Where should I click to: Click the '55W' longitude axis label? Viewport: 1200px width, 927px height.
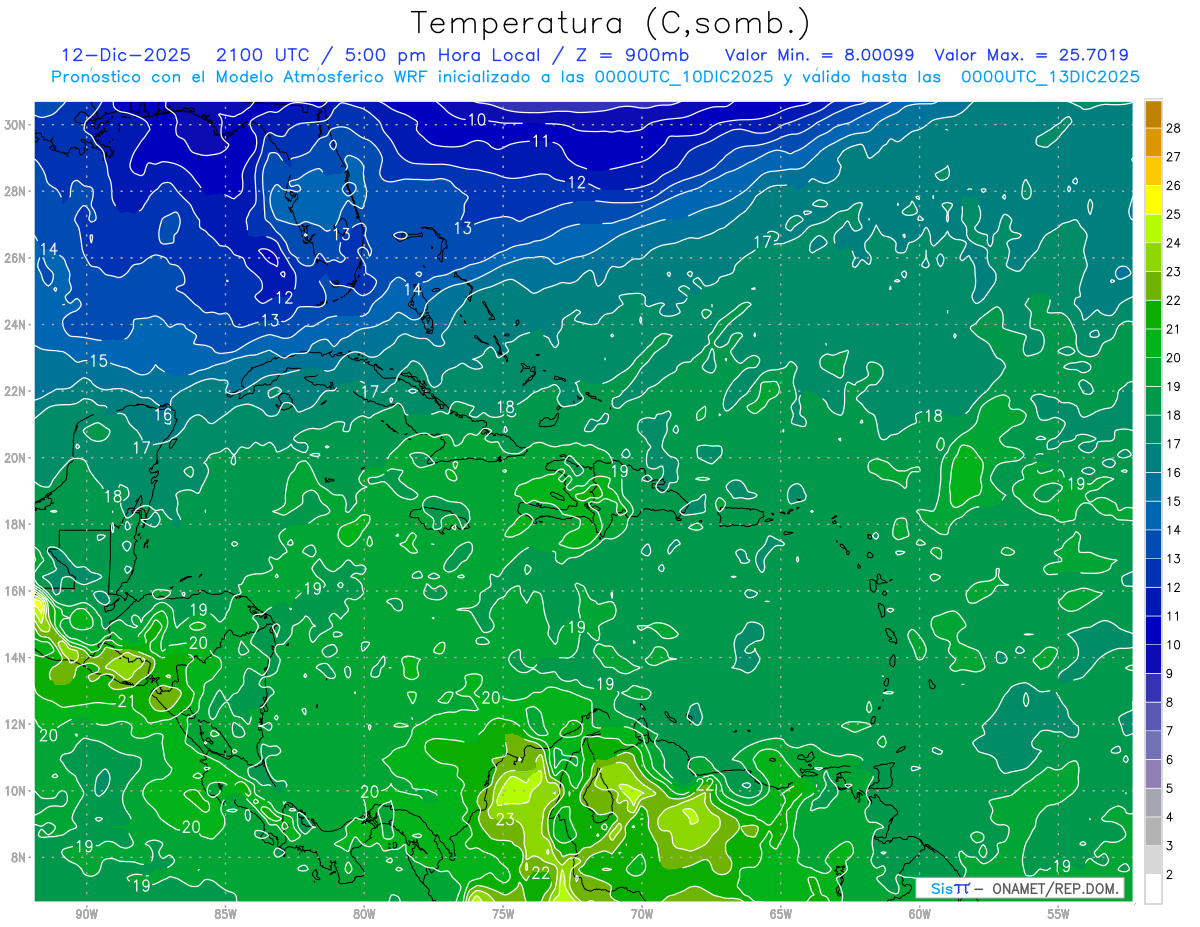coord(1058,914)
